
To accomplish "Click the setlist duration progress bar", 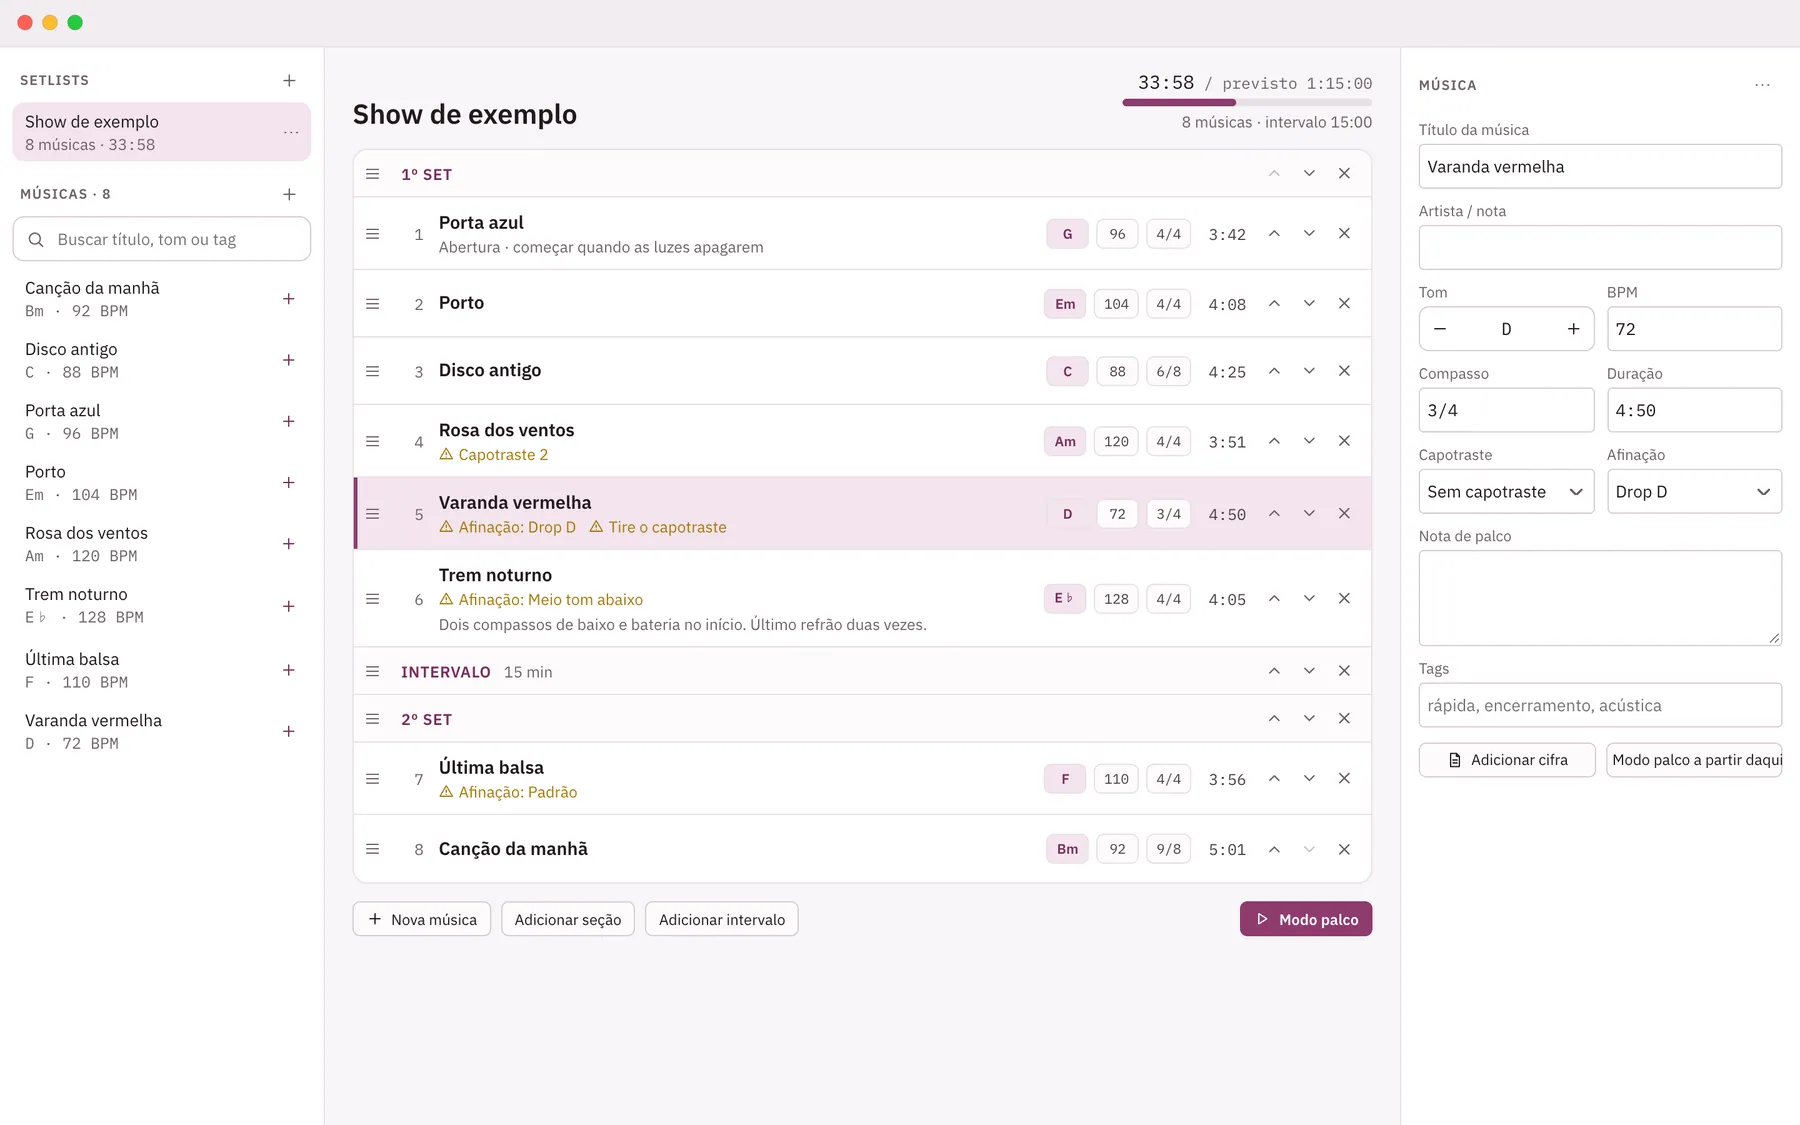I will click(x=1247, y=102).
